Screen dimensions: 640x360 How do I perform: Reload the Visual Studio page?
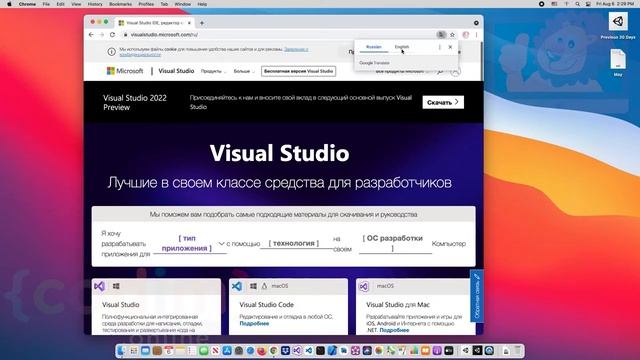pos(112,35)
